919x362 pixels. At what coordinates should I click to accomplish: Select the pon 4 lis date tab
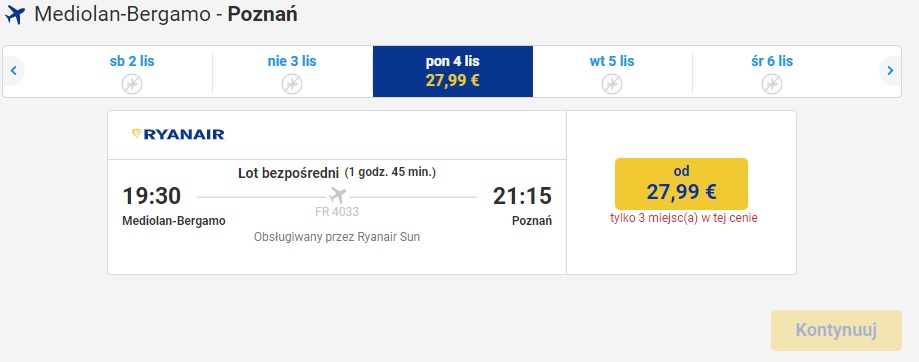452,71
